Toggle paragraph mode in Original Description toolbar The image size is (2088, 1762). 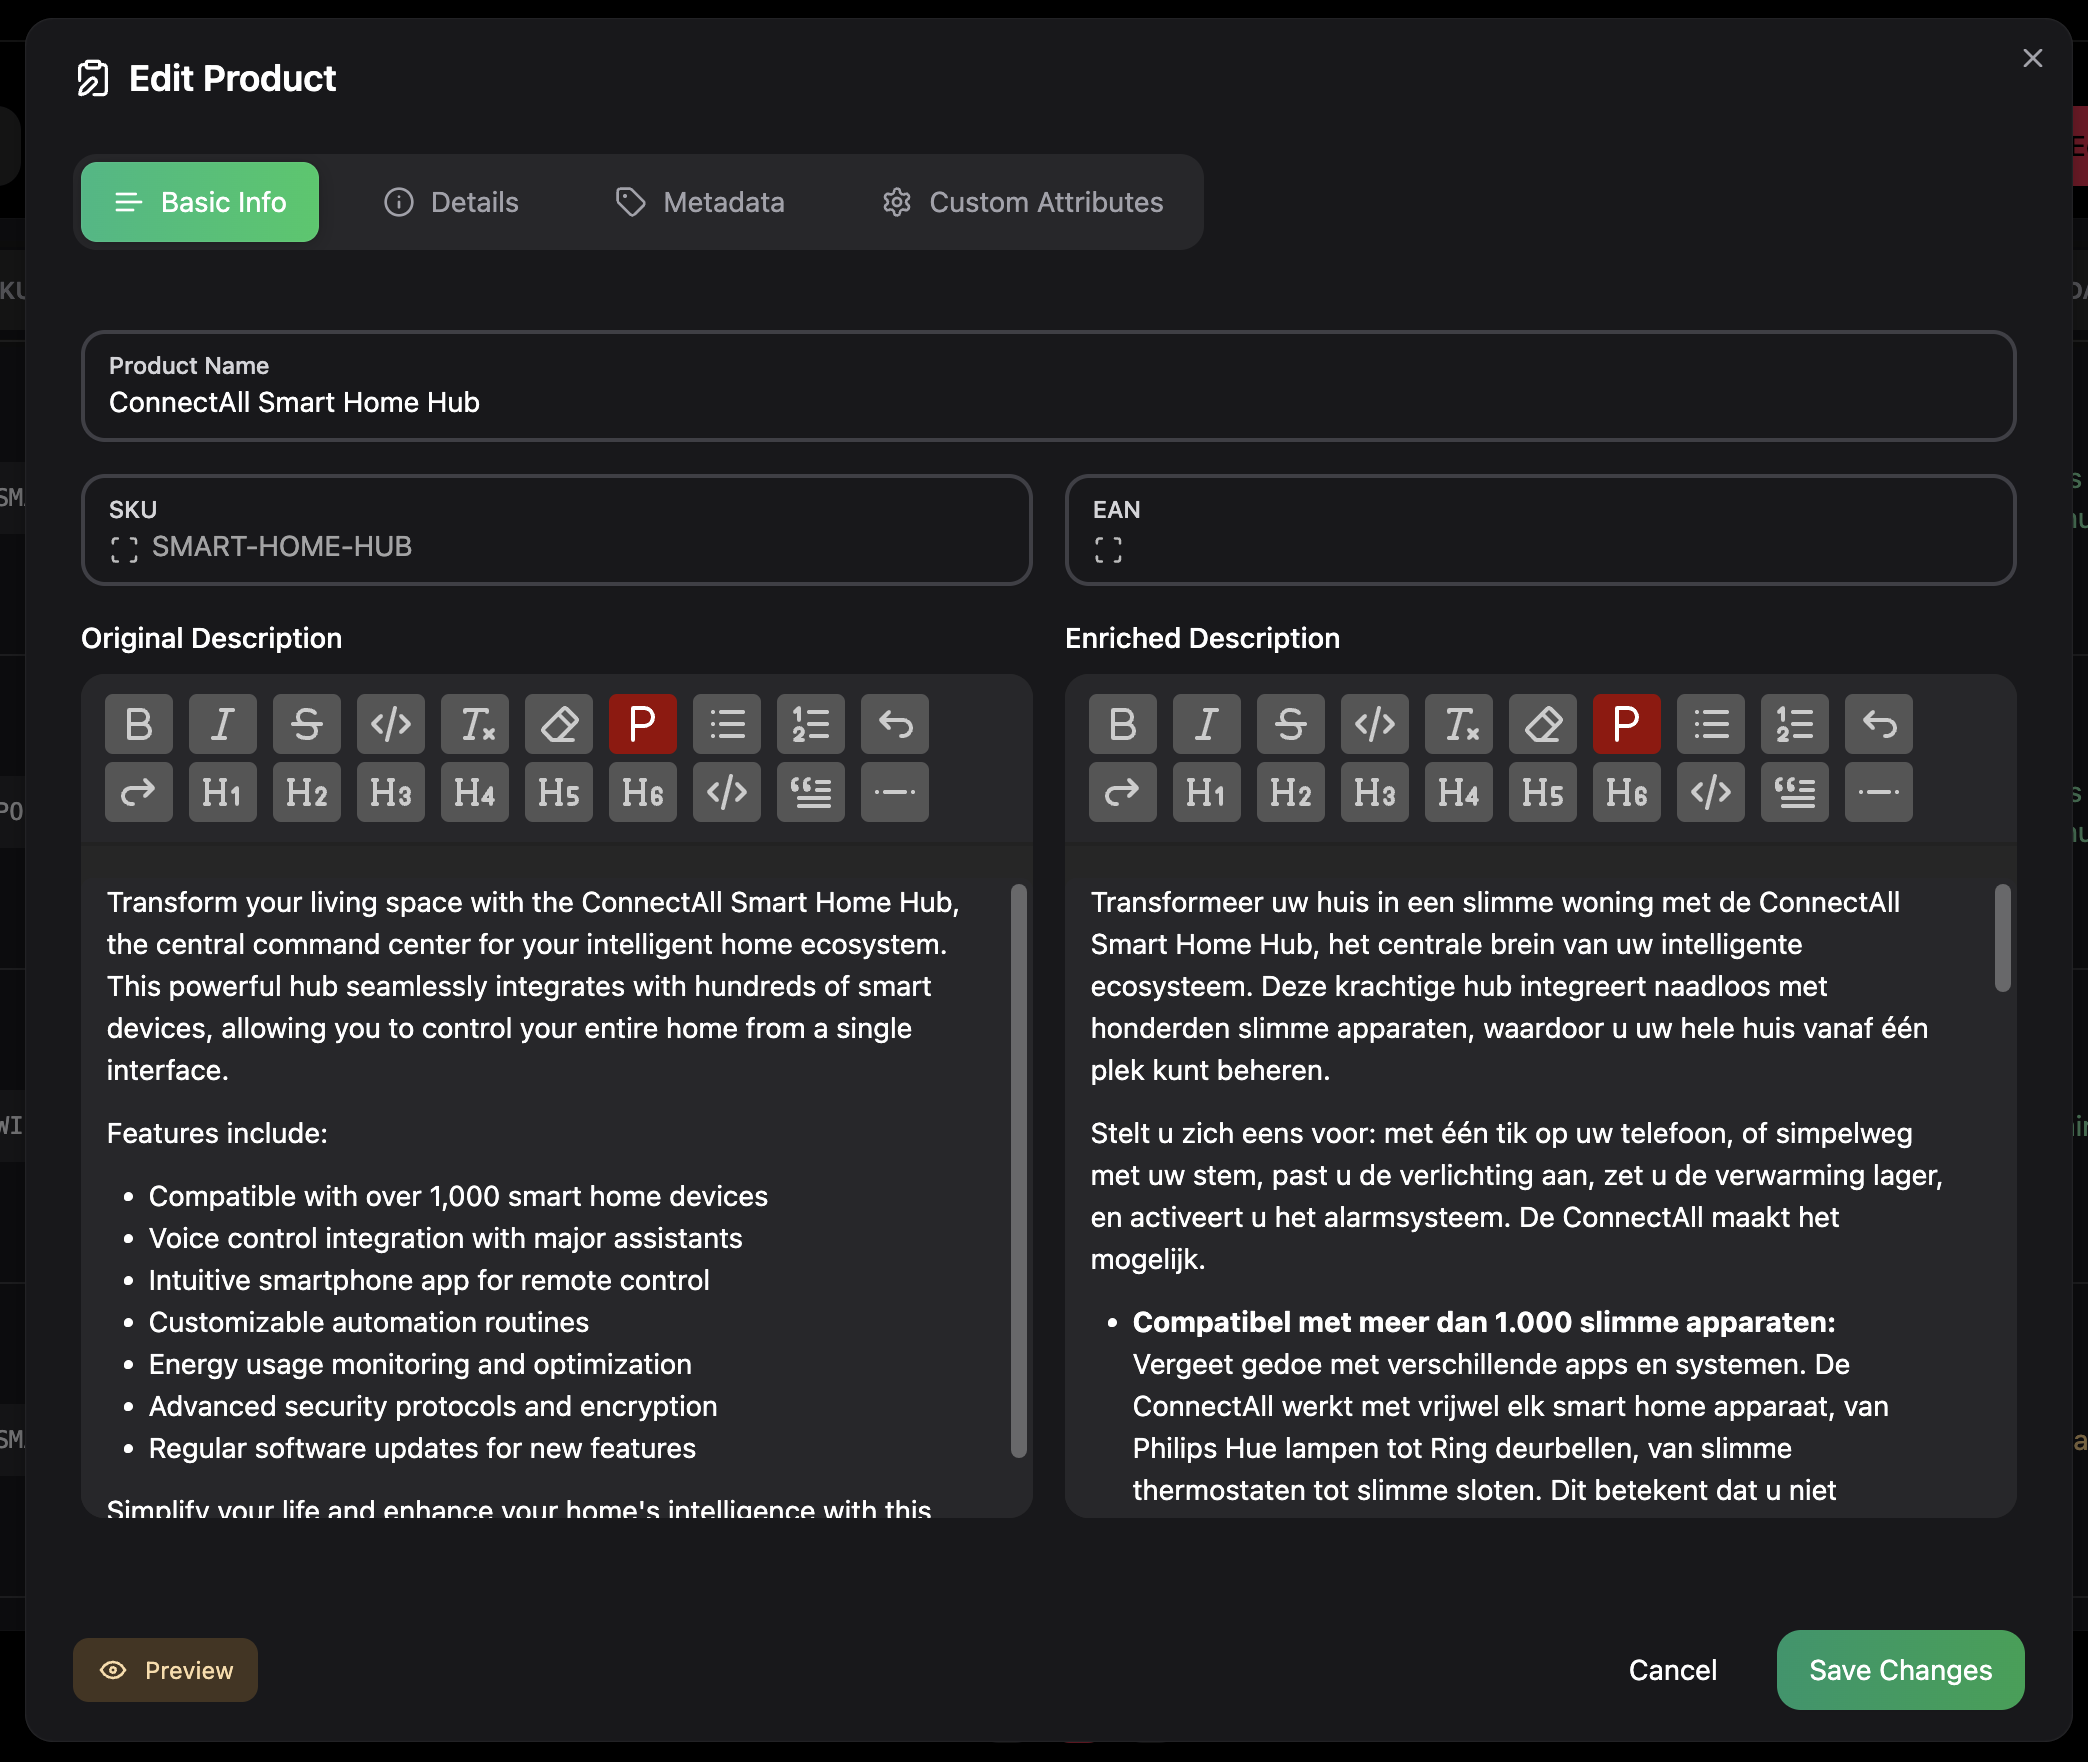coord(642,724)
